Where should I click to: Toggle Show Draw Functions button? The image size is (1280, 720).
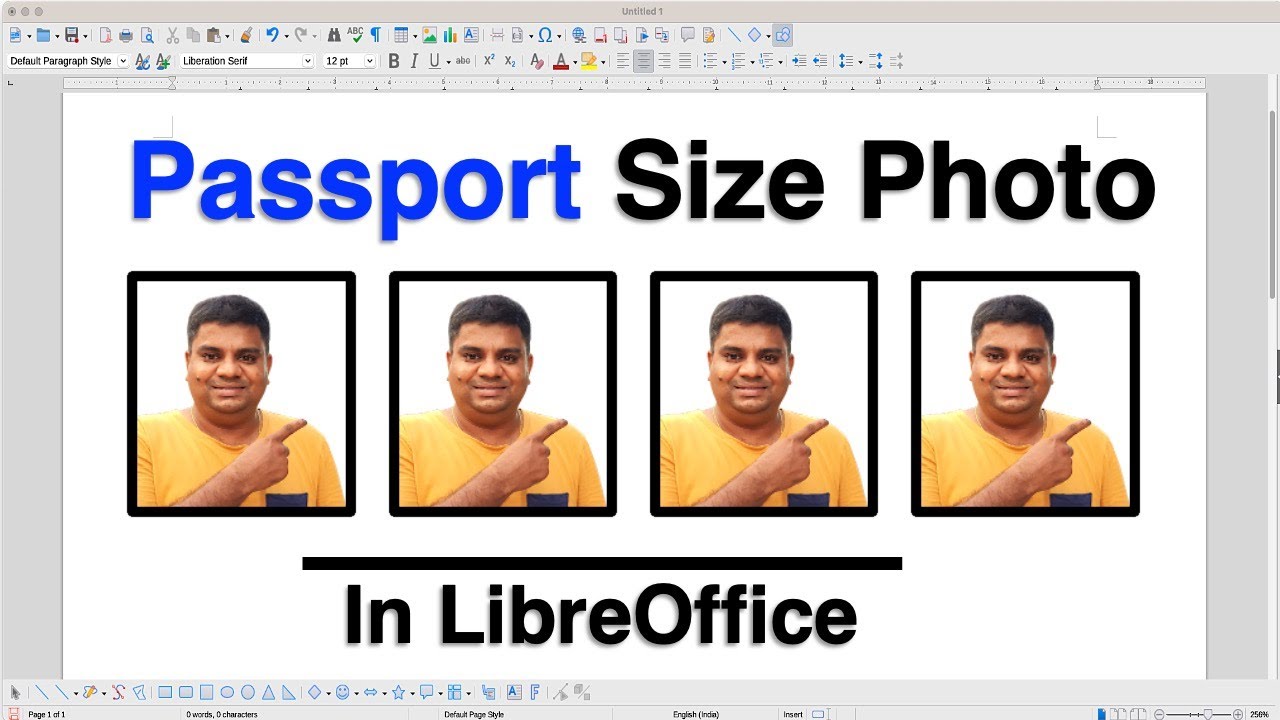783,35
